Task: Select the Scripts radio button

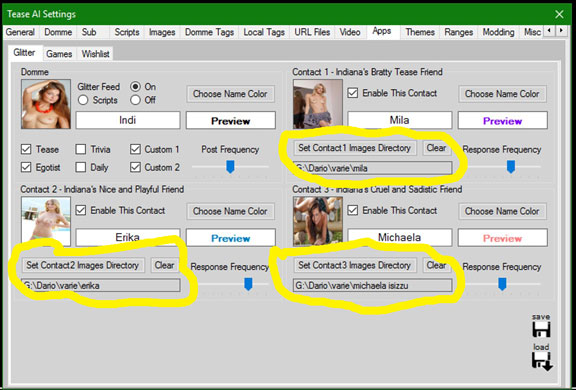Action: coord(83,100)
